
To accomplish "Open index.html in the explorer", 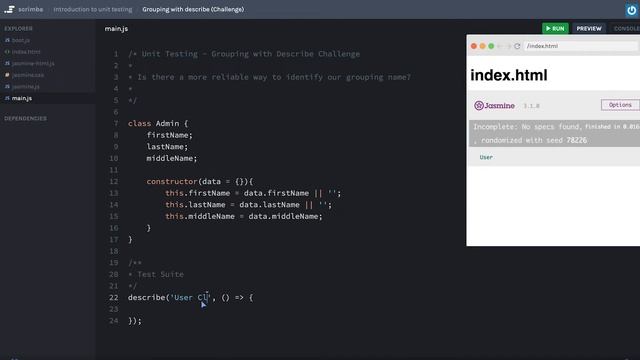I will click(x=26, y=51).
